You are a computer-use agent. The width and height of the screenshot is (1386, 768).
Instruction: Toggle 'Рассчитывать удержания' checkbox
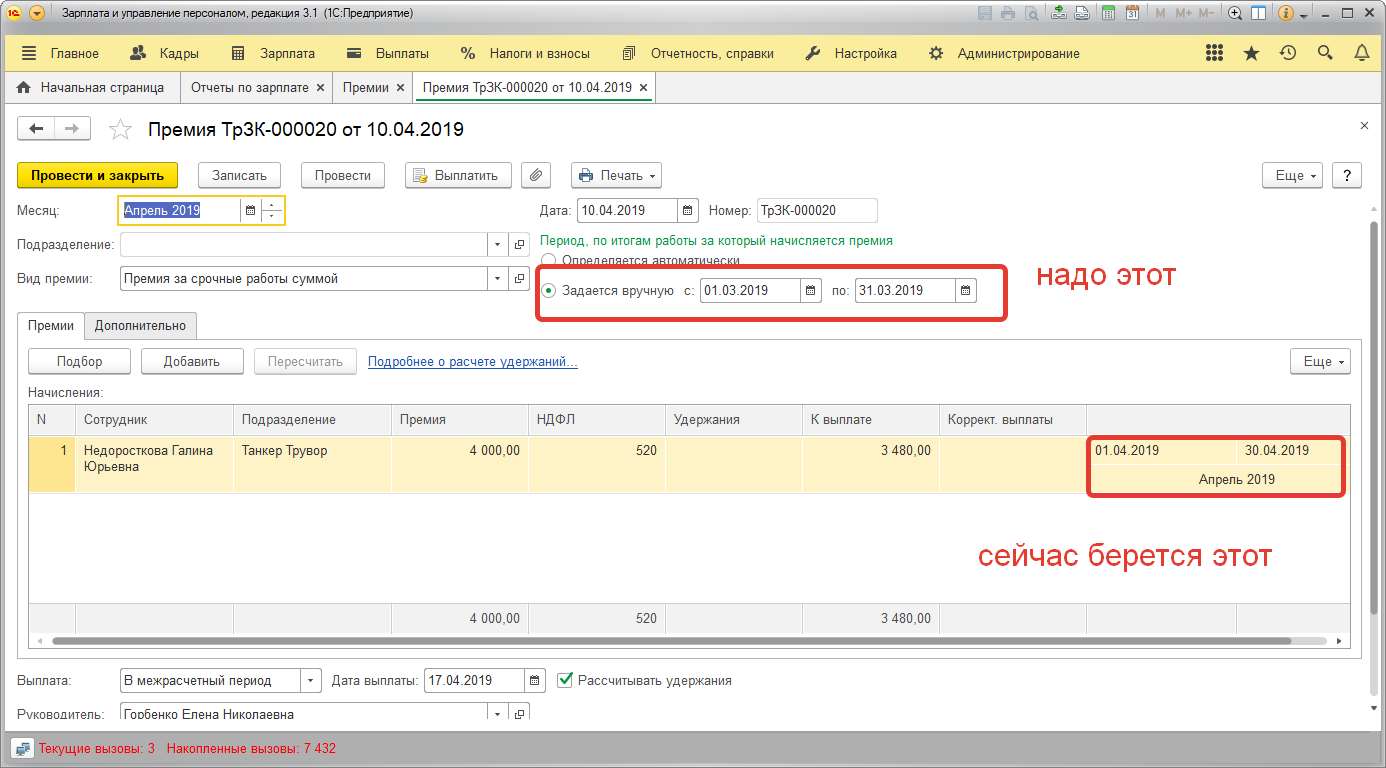(x=565, y=680)
